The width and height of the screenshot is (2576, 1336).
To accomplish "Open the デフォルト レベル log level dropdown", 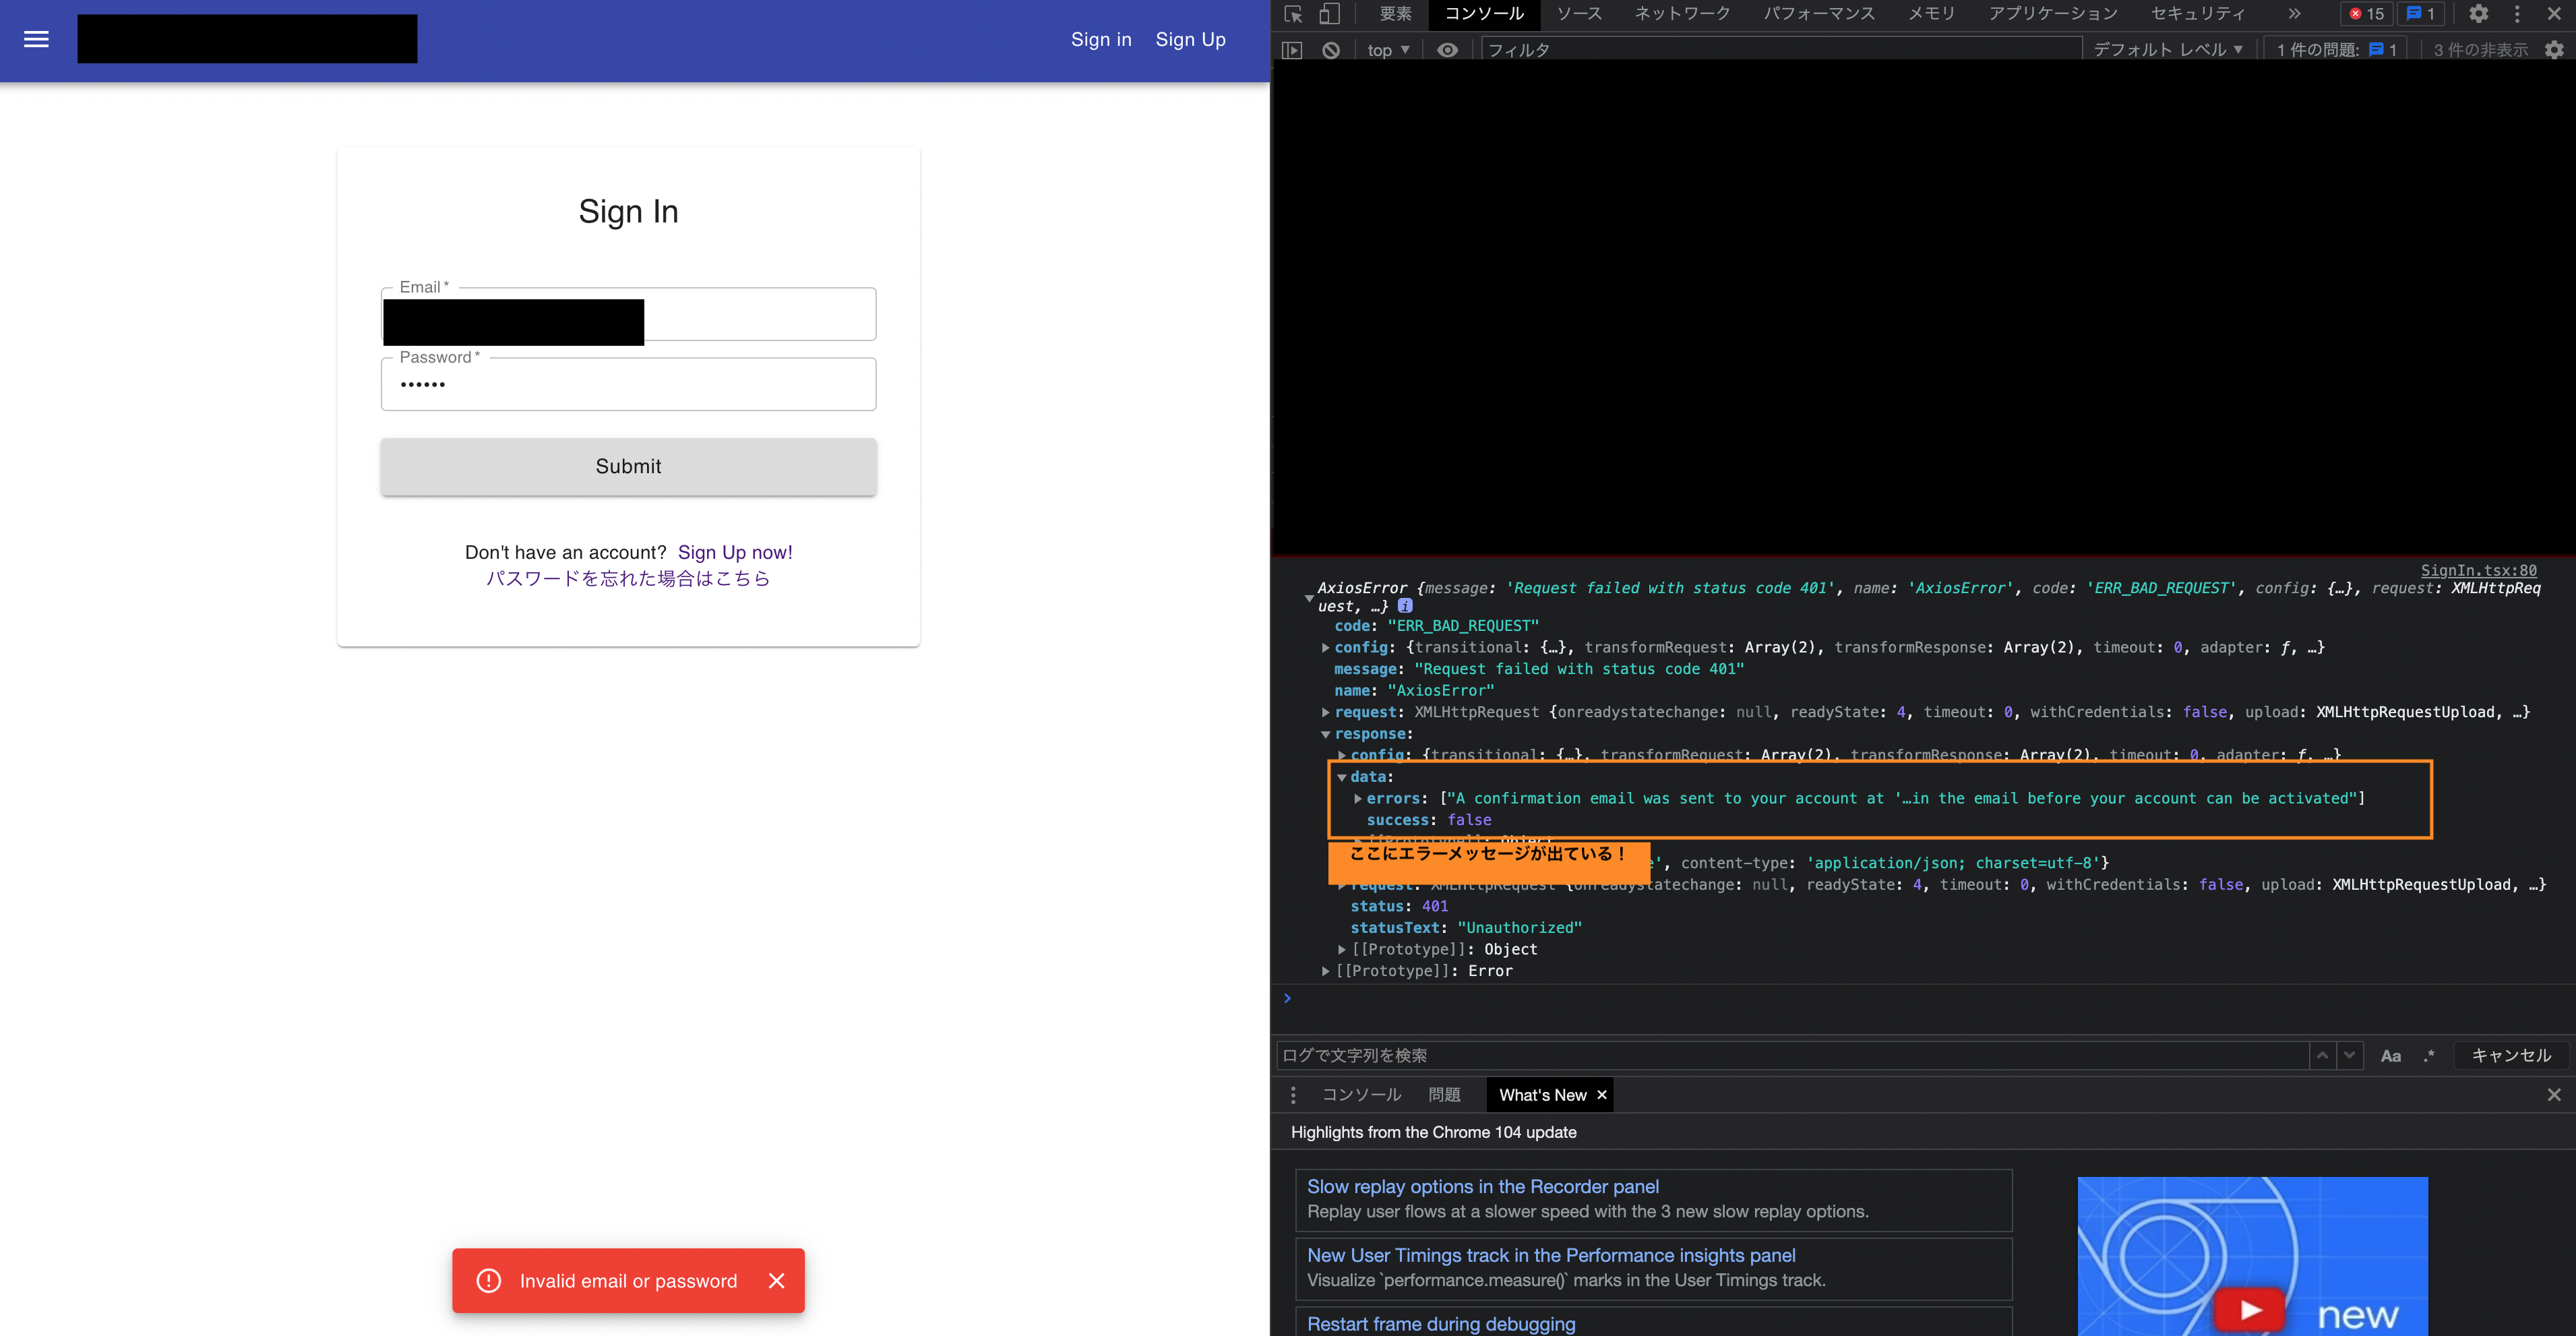I will [2167, 50].
